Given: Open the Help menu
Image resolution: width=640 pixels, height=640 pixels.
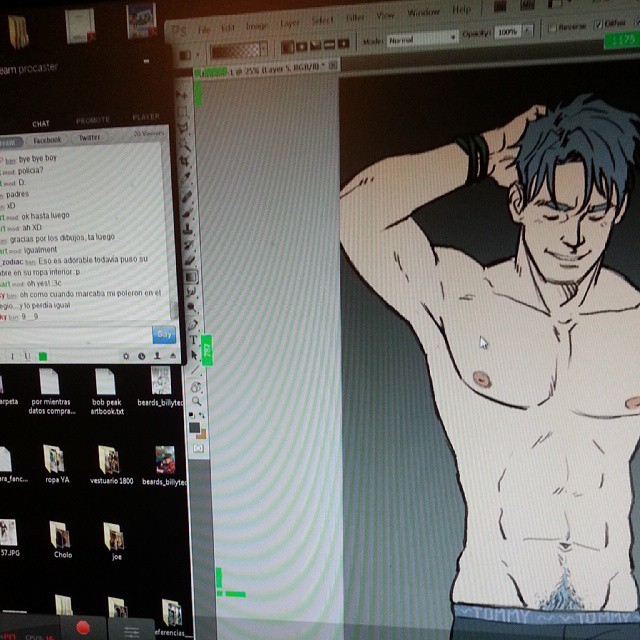Looking at the screenshot, I should point(461,9).
